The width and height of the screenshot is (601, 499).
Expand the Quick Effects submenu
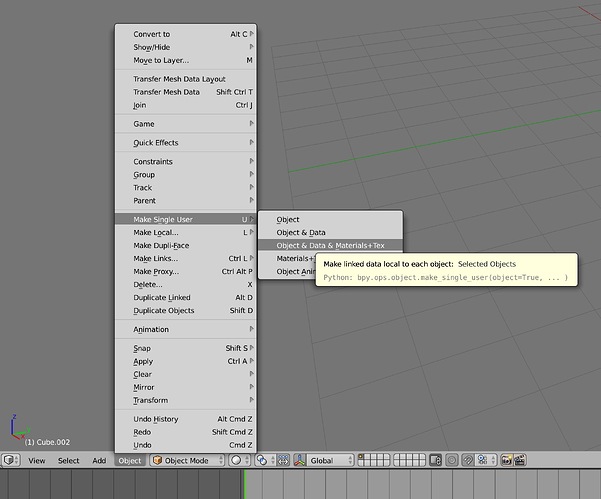[x=186, y=142]
